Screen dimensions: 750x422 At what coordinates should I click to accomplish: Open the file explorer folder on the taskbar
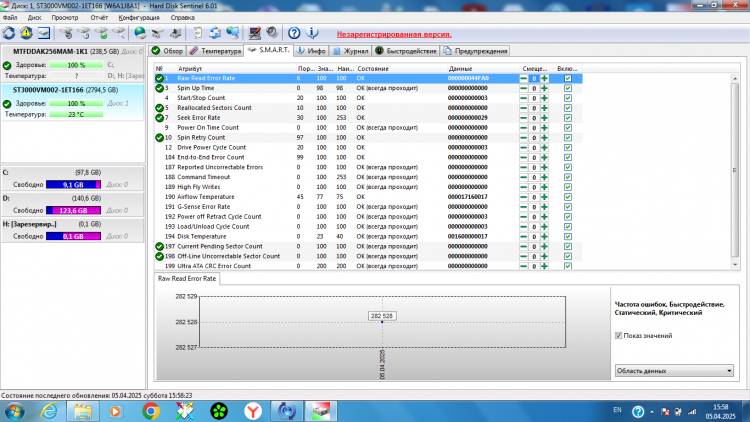(x=83, y=411)
